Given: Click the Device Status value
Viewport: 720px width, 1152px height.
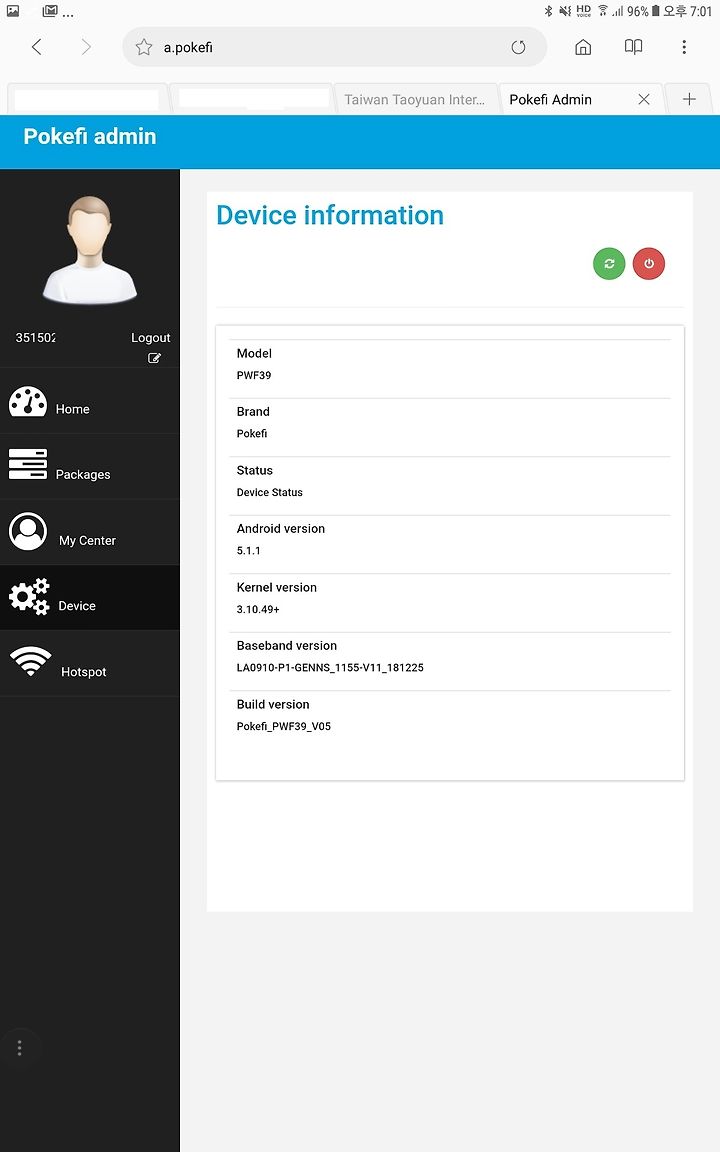Looking at the screenshot, I should tap(270, 492).
